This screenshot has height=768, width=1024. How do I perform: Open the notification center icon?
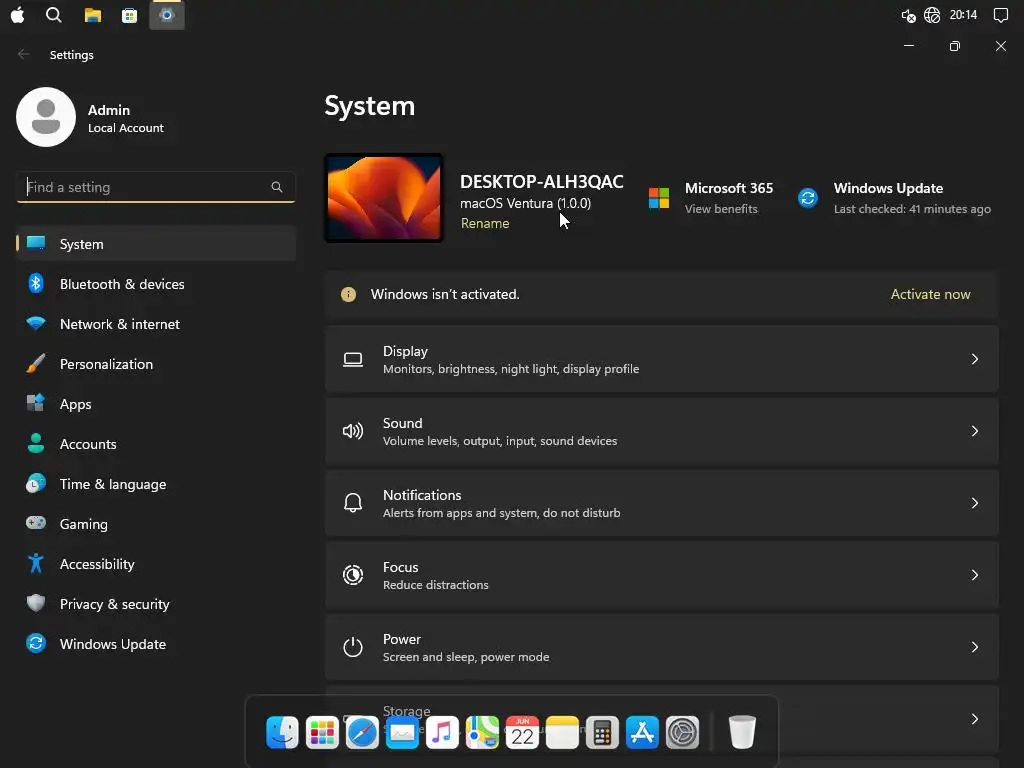(x=1000, y=15)
